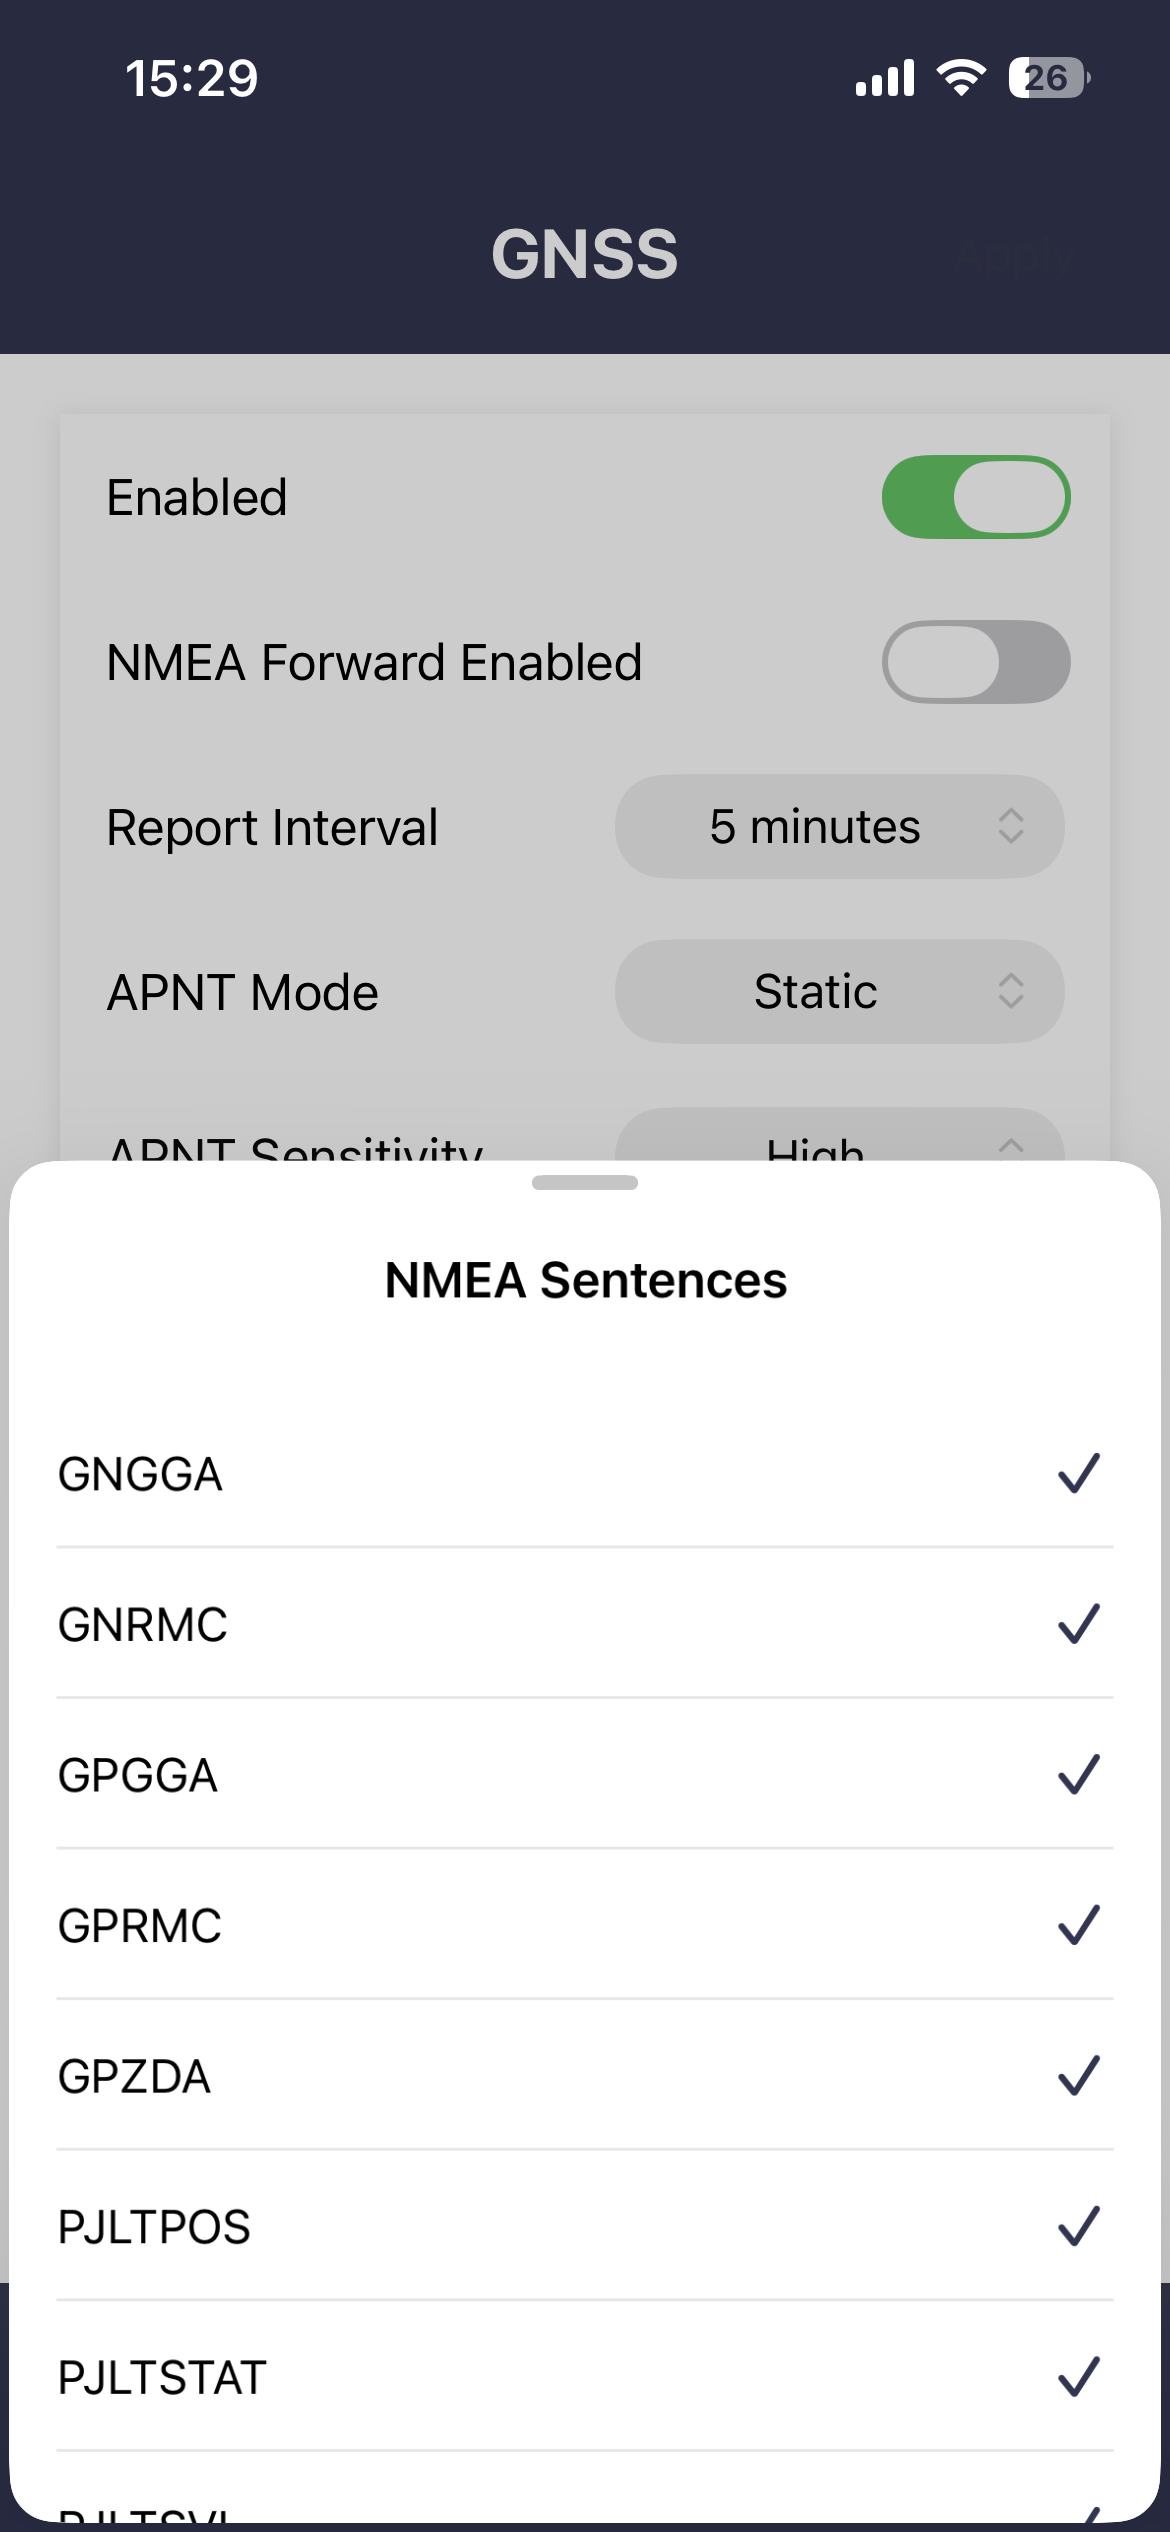The width and height of the screenshot is (1170, 2532).
Task: Tap the NMEA Sentences sheet title
Action: click(586, 1280)
